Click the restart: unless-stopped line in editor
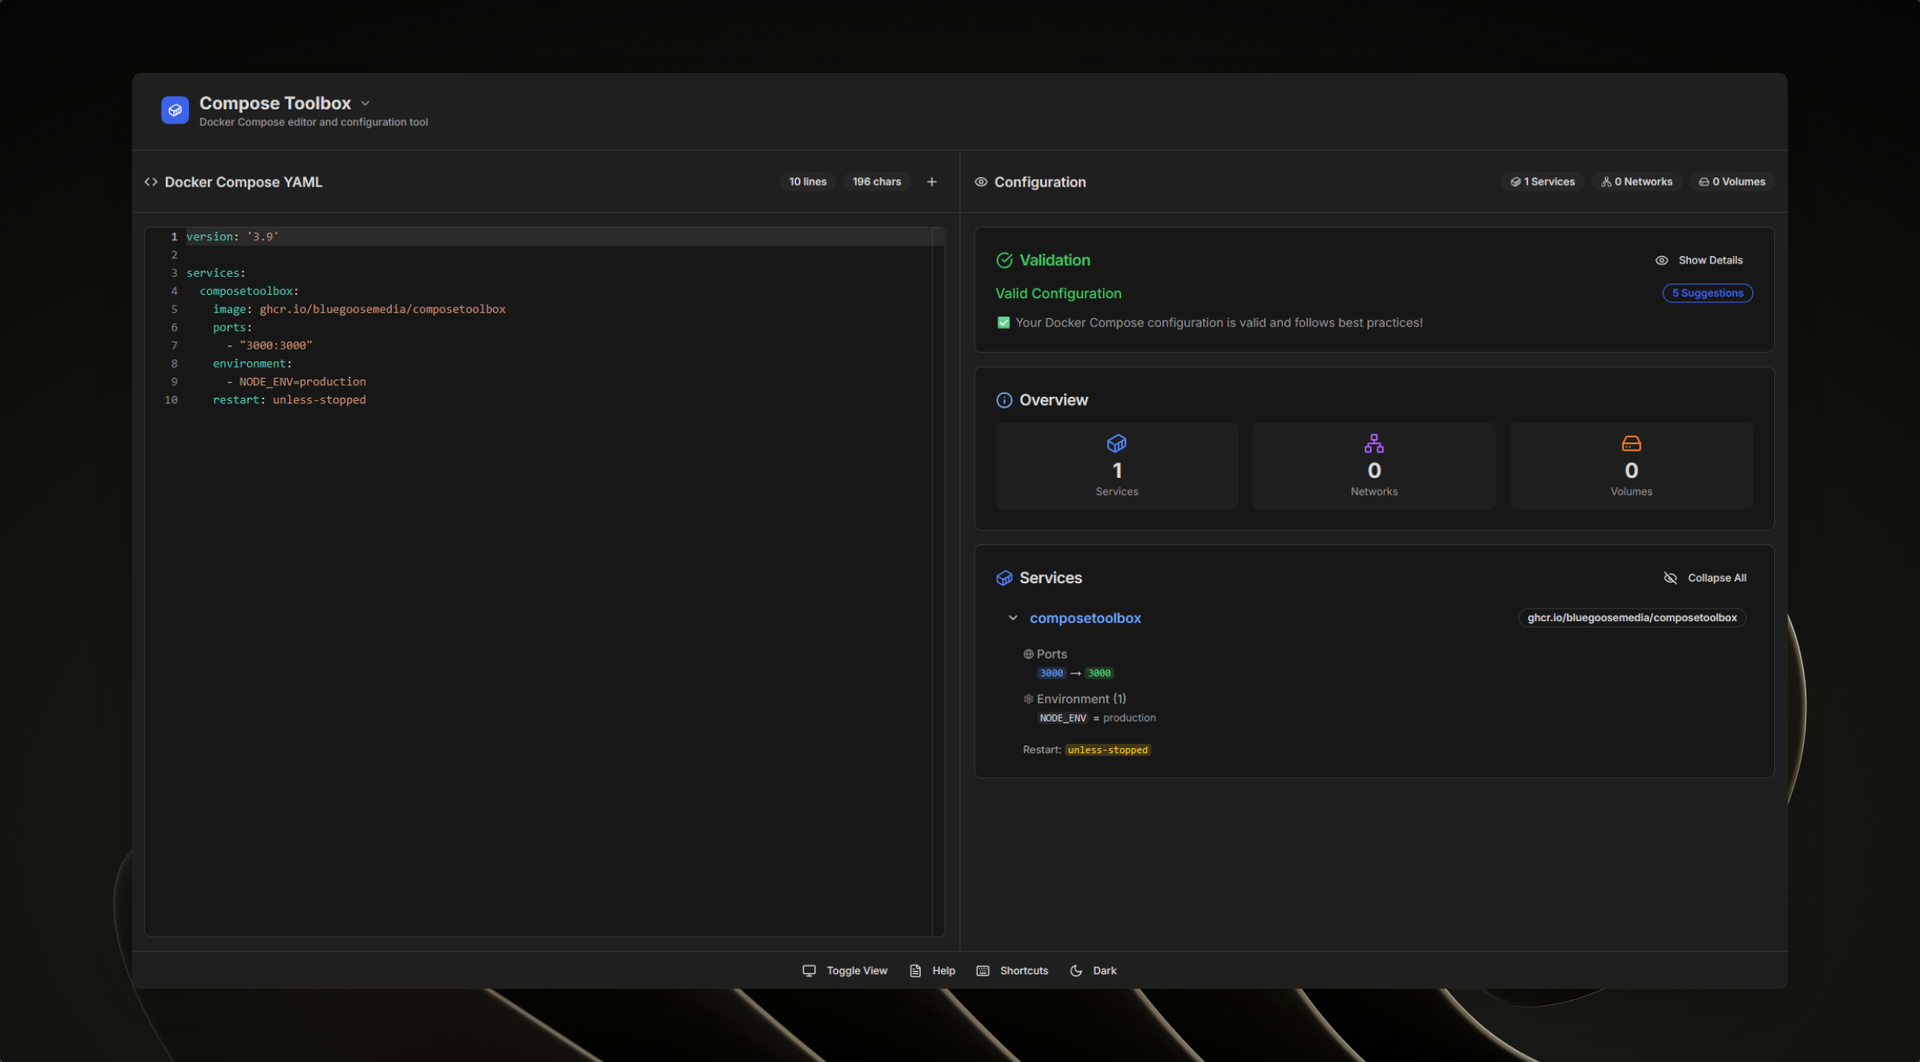This screenshot has width=1920, height=1062. click(289, 400)
